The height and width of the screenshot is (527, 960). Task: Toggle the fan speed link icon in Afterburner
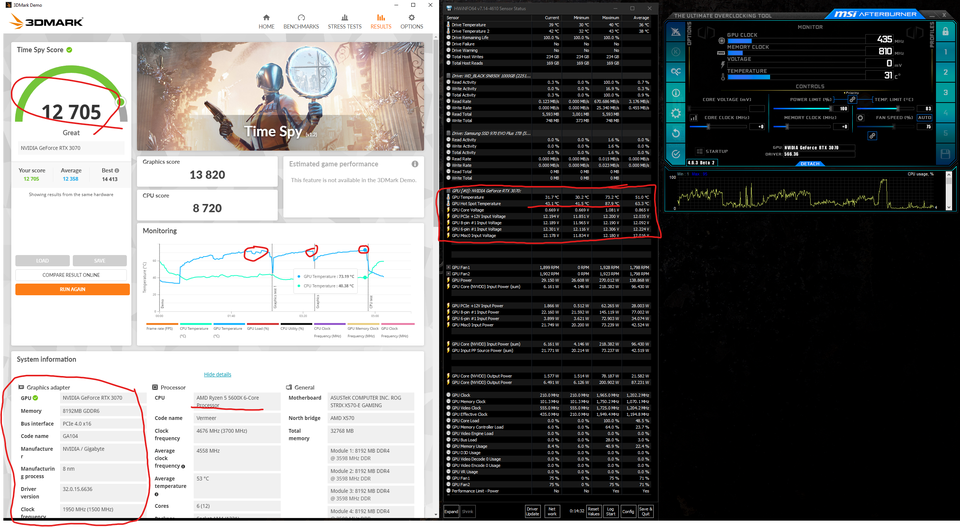(x=872, y=136)
